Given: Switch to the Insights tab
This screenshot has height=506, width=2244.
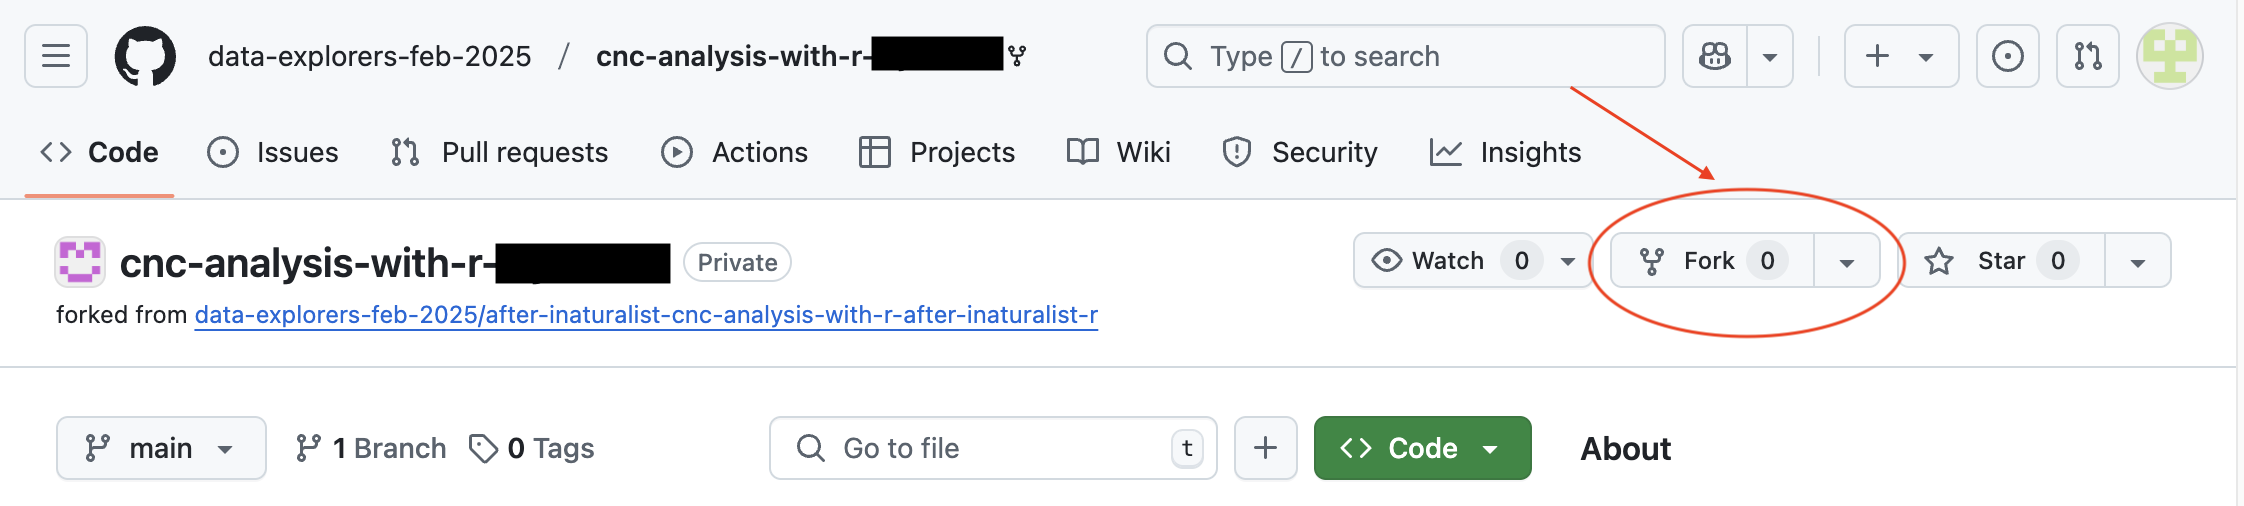Looking at the screenshot, I should click(x=1506, y=152).
